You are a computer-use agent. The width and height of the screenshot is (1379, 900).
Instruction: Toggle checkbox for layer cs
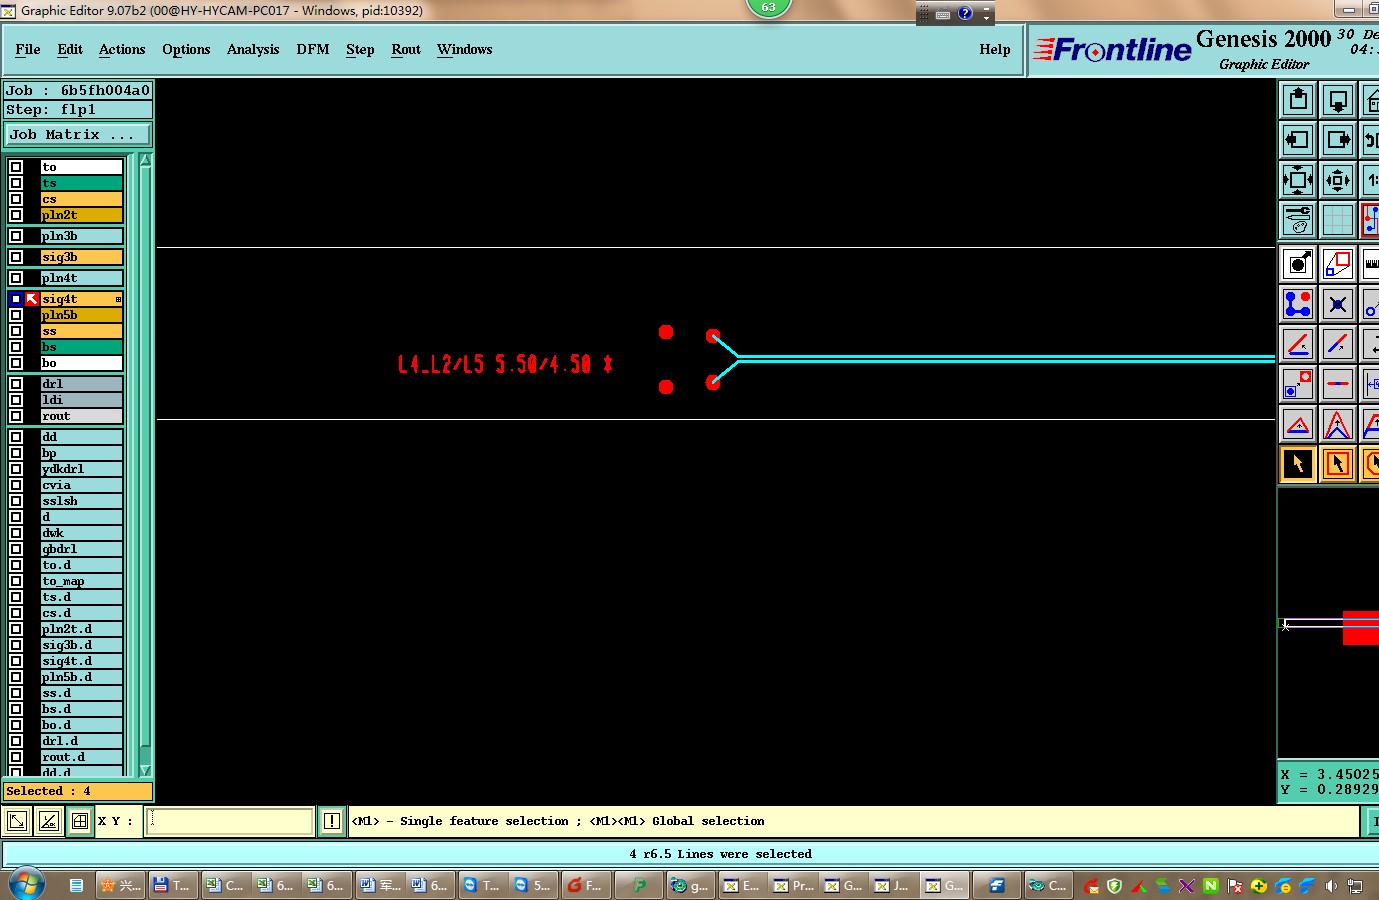tap(16, 199)
